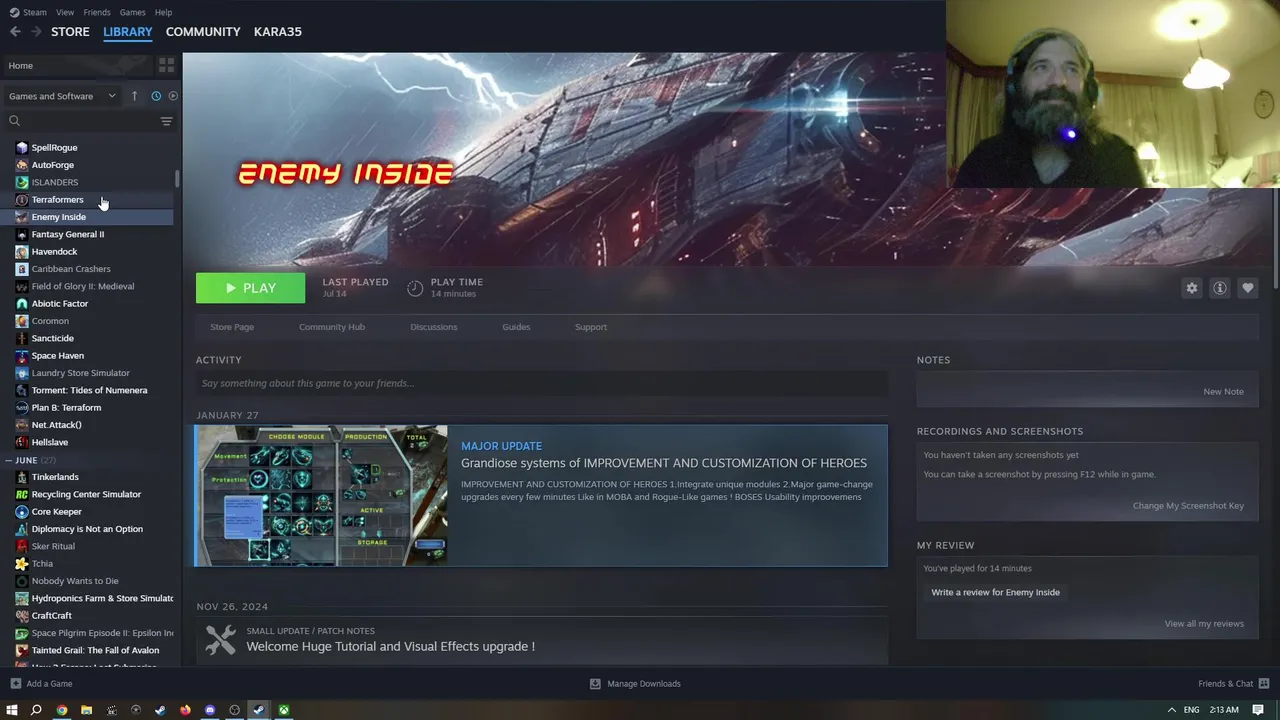Image resolution: width=1280 pixels, height=720 pixels.
Task: Add Enemy Inside to favorites heart icon
Action: 1248,288
